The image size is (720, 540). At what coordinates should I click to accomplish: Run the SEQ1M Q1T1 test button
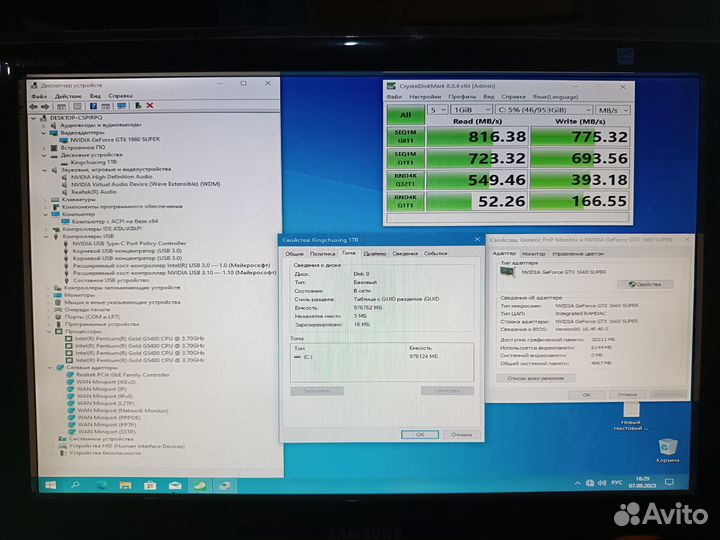[x=405, y=158]
